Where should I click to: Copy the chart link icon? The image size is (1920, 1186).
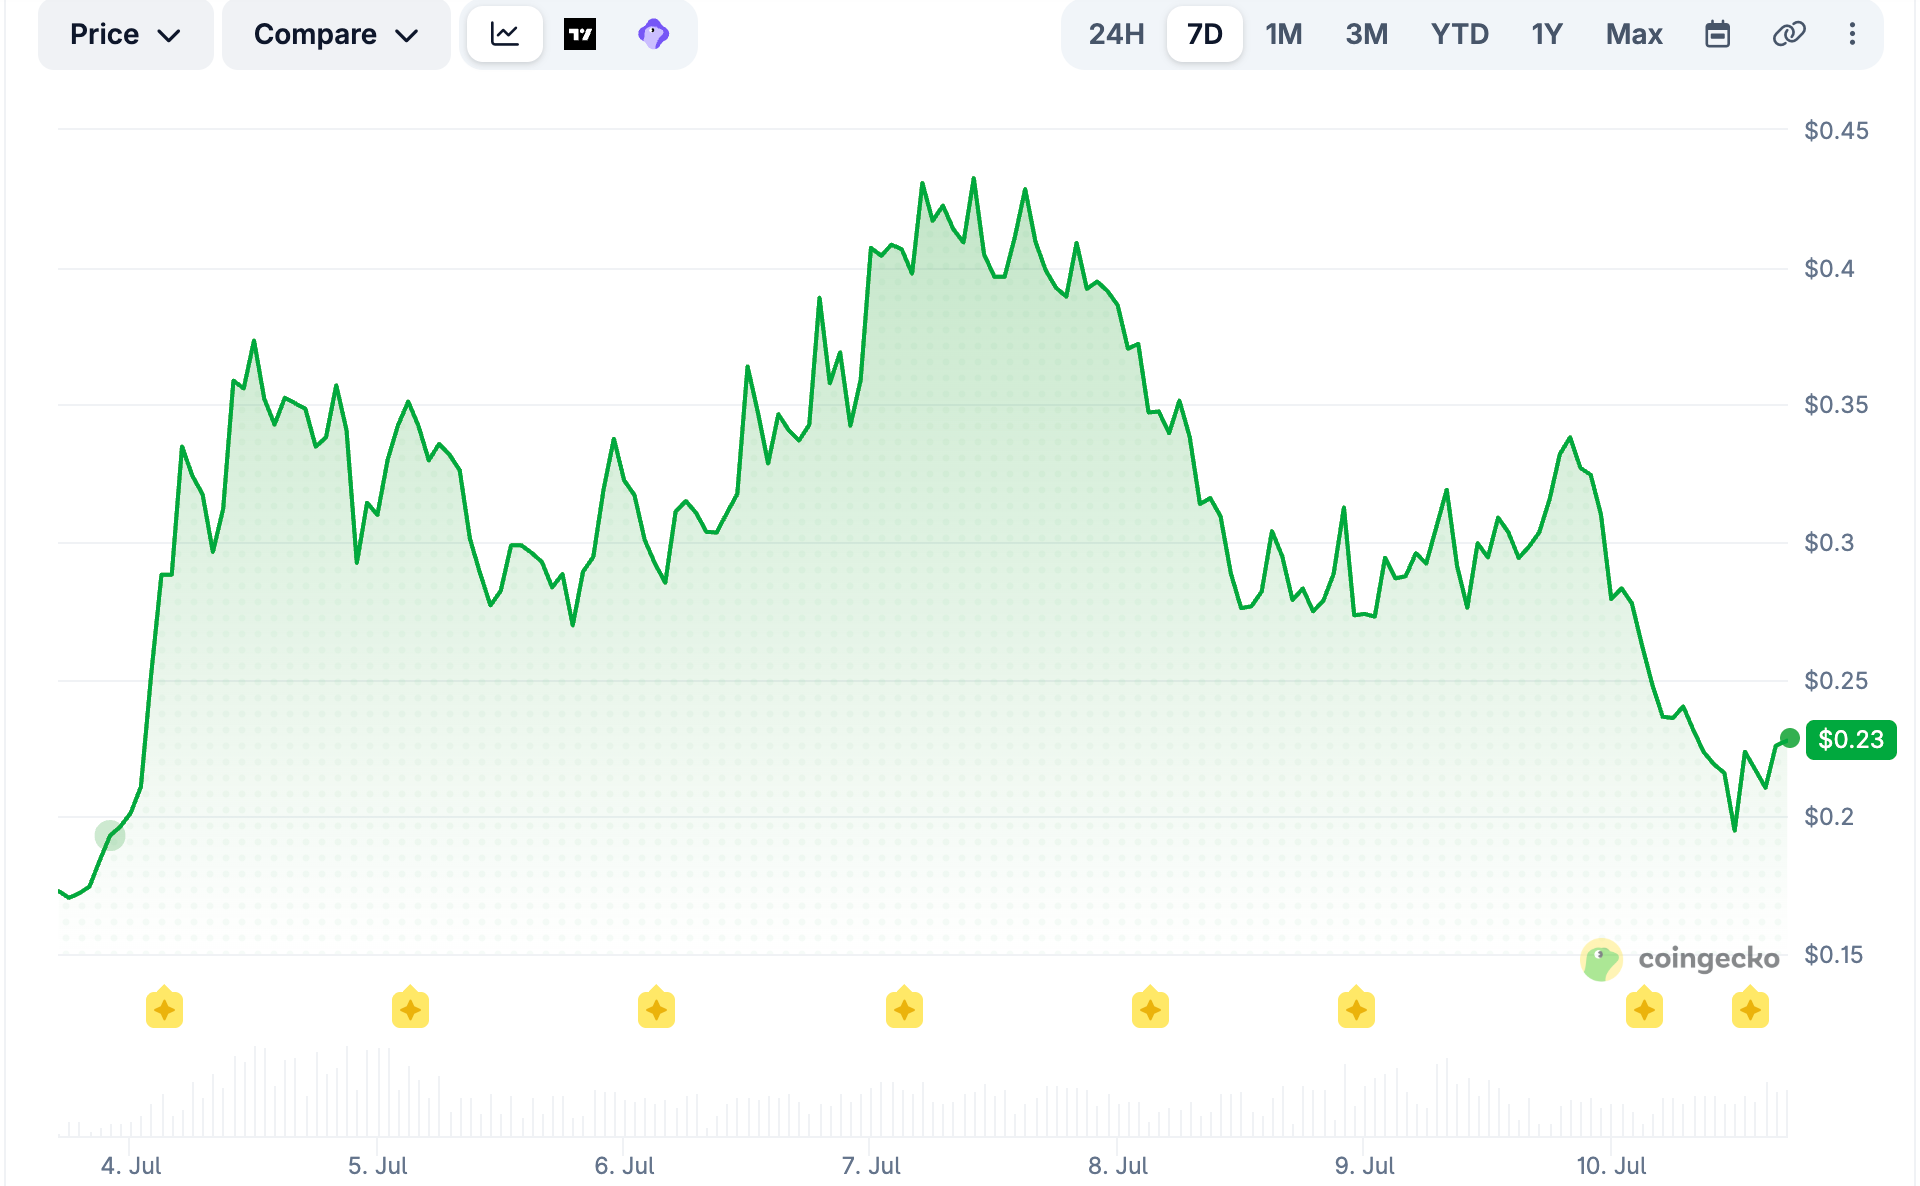pyautogui.click(x=1789, y=35)
